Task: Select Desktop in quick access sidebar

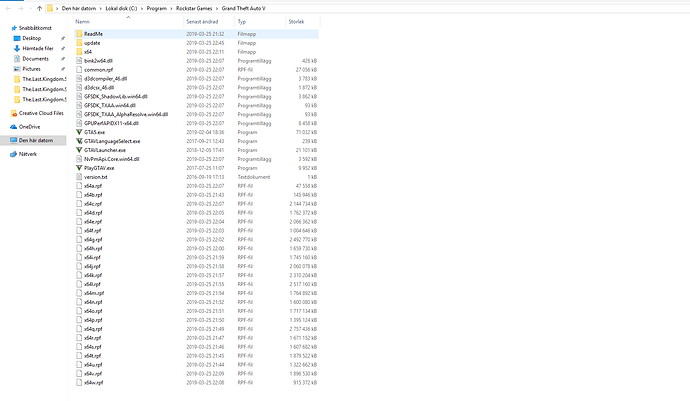Action: tap(31, 37)
